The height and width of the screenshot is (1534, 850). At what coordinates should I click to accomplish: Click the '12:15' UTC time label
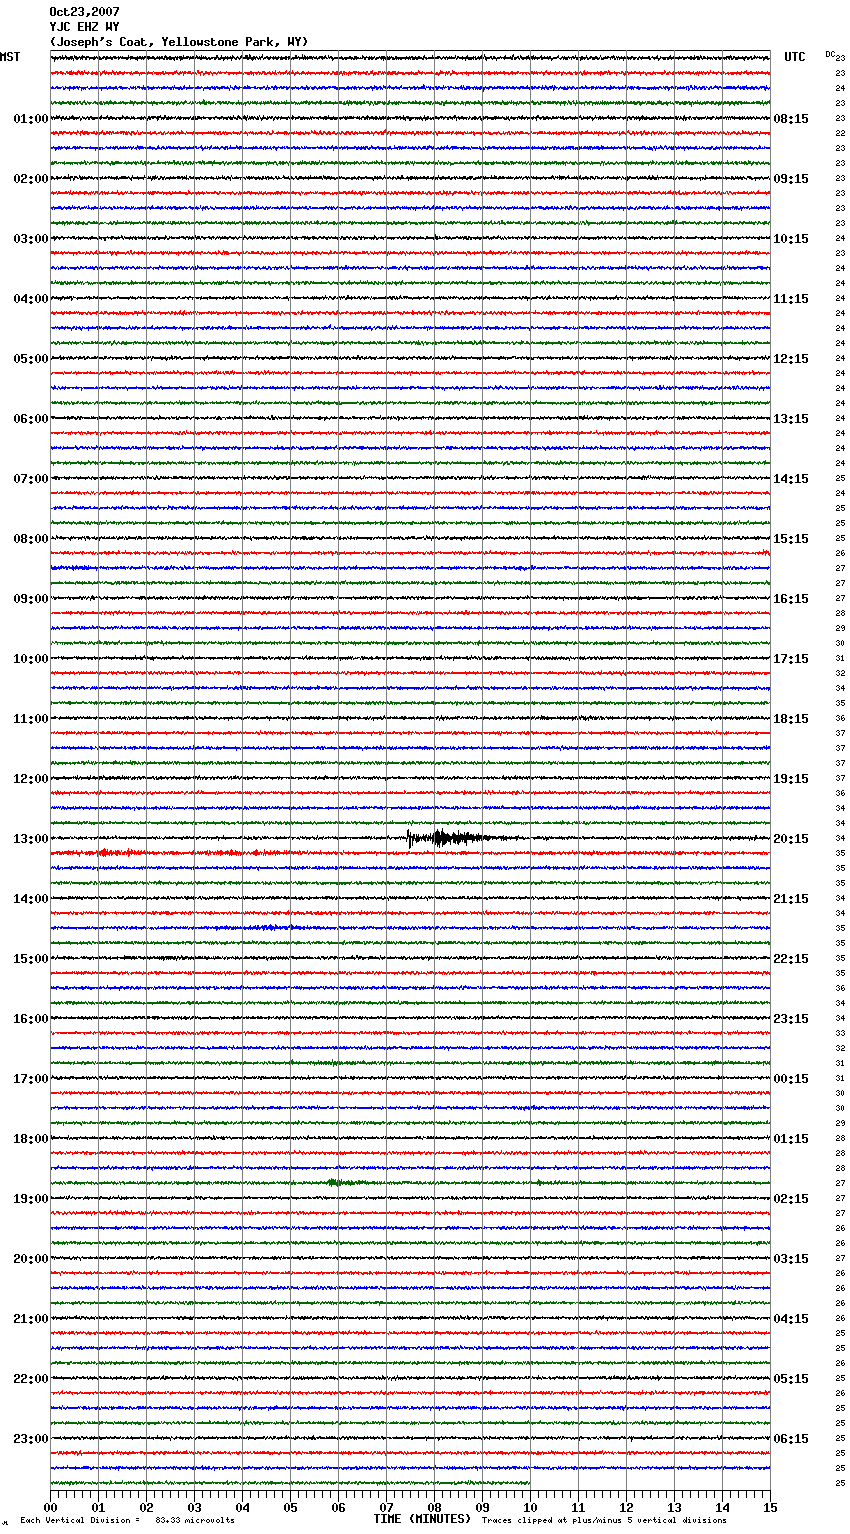(x=791, y=359)
